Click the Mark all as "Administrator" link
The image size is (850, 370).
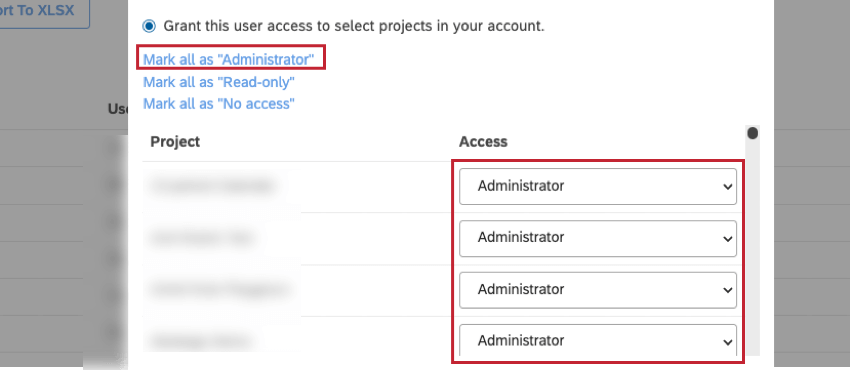click(x=229, y=60)
